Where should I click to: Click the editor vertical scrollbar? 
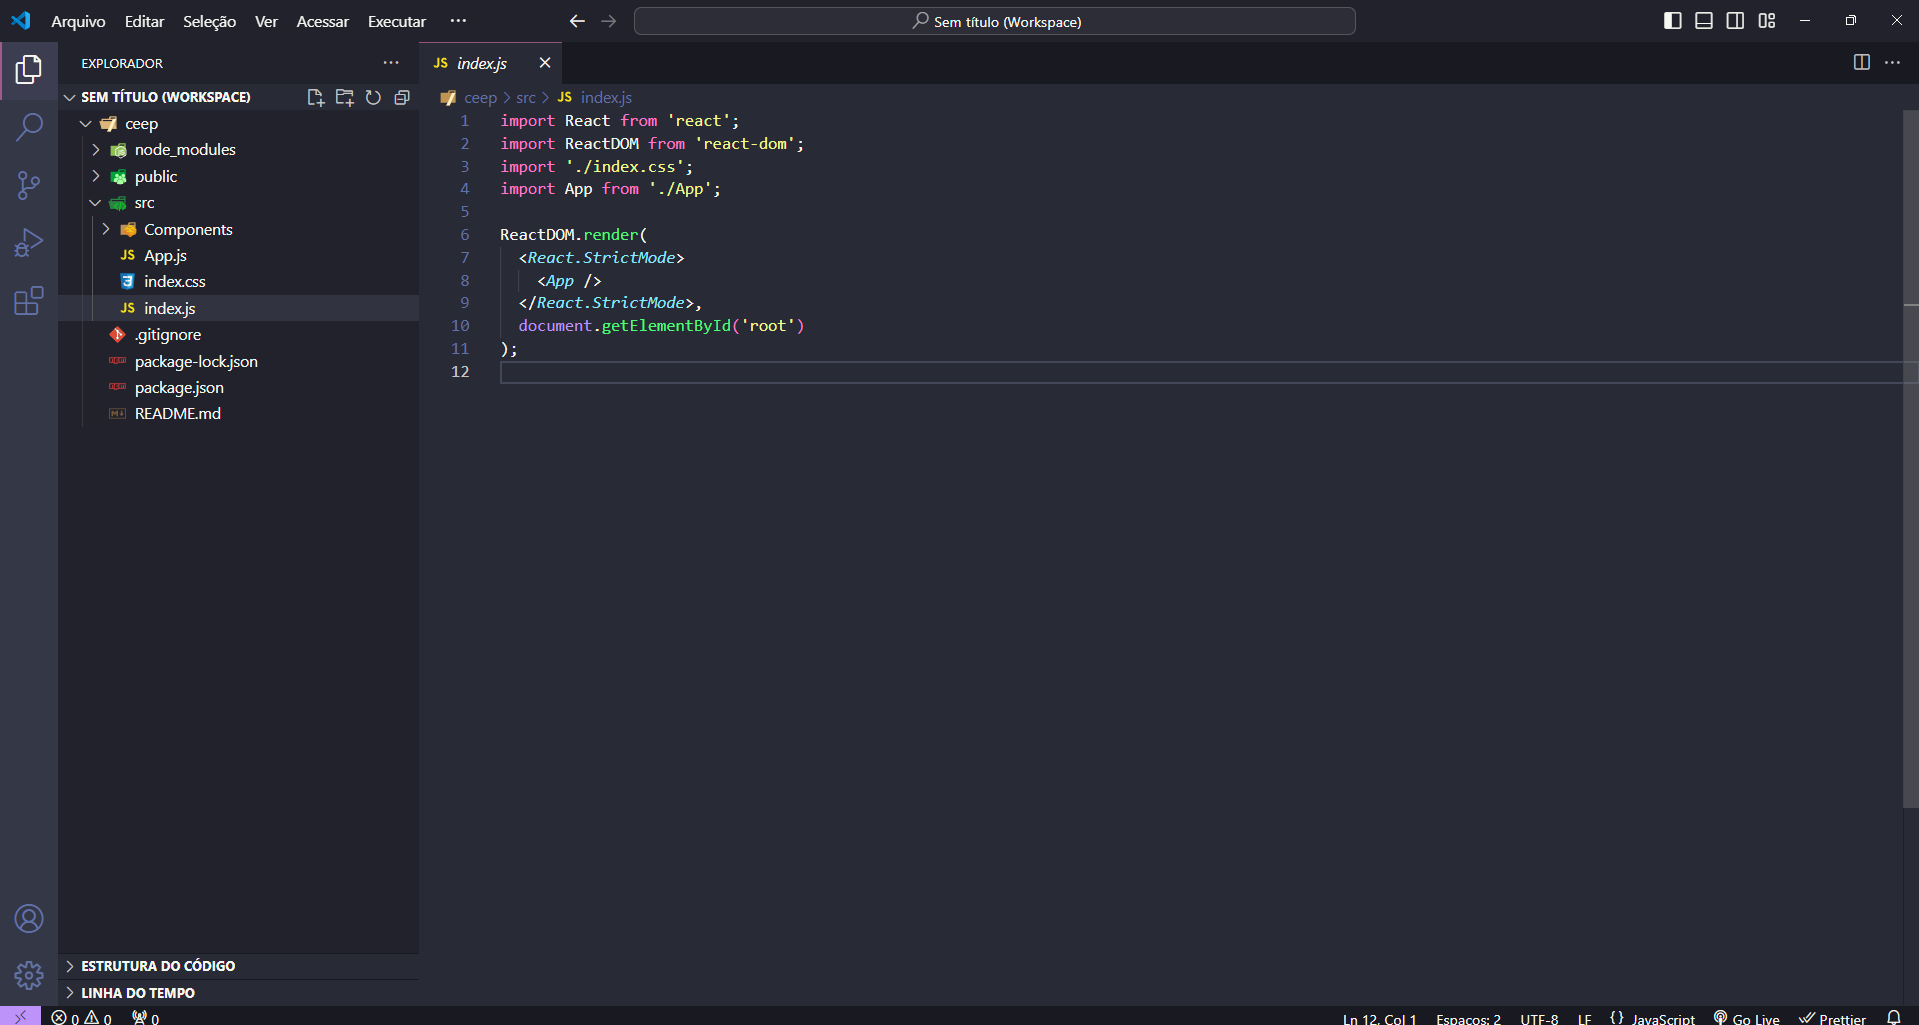[x=1910, y=458]
